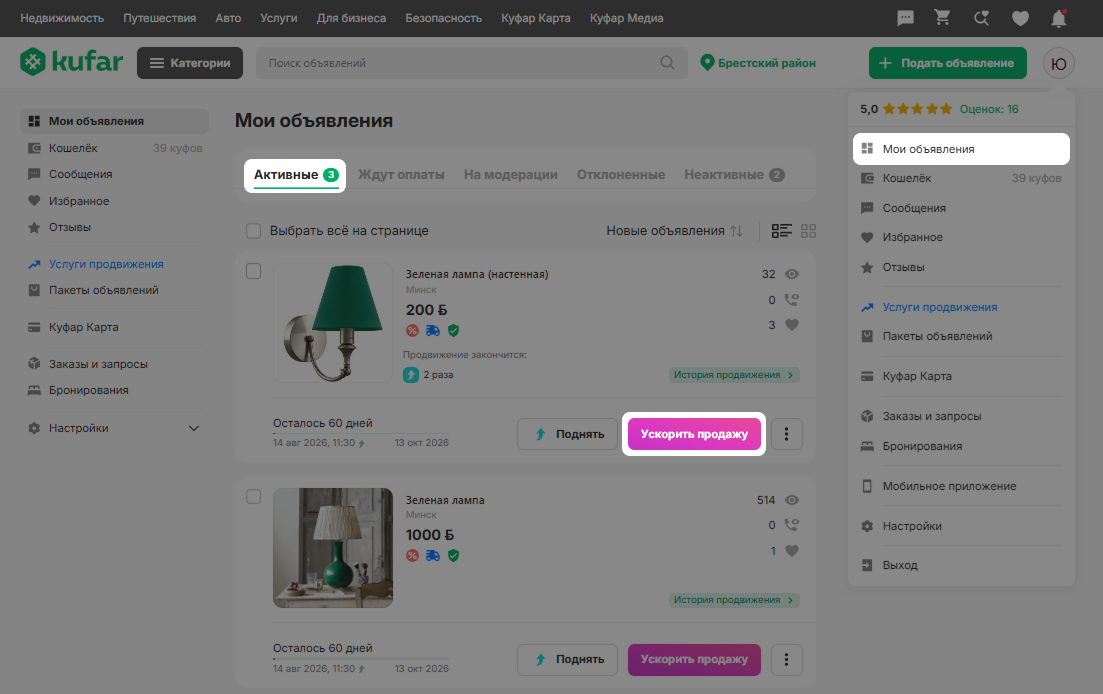
Task: Open wall lamp listing thumbnail
Action: tap(333, 323)
